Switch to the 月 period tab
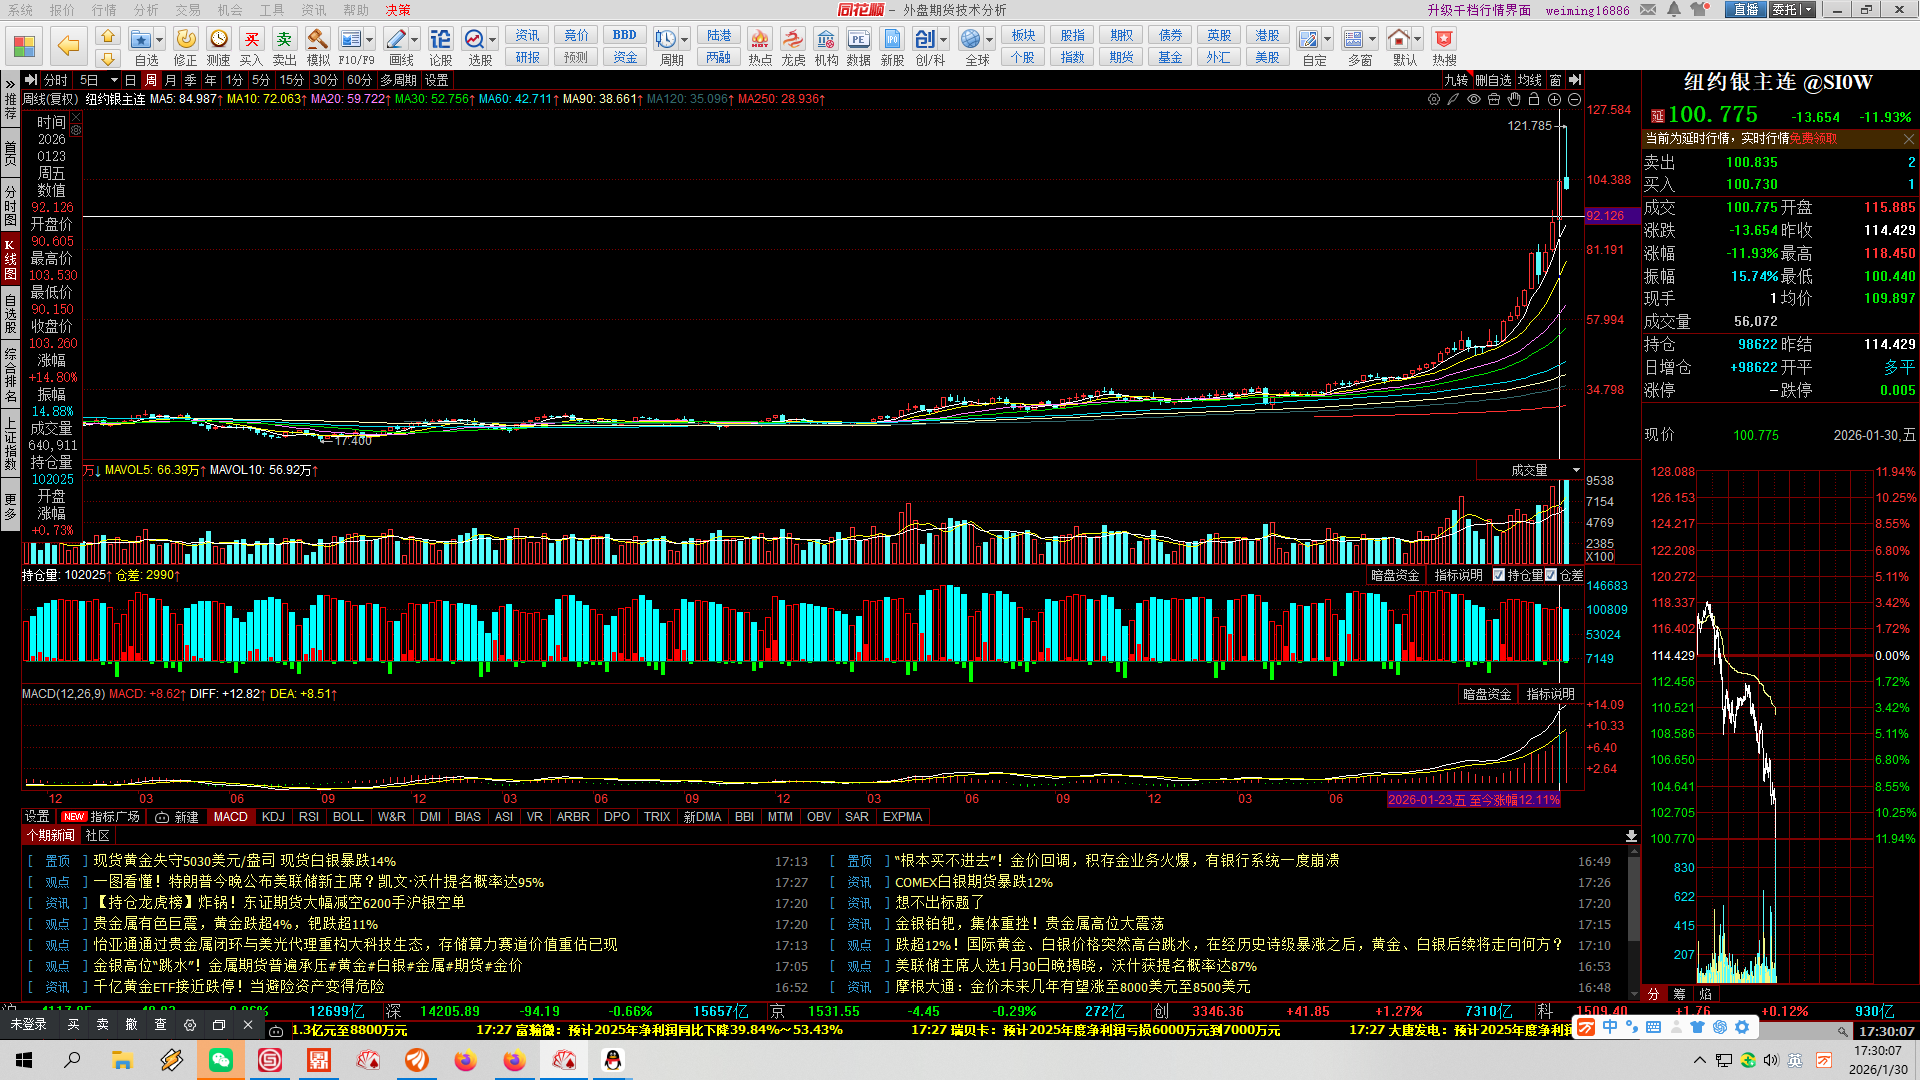 [x=170, y=80]
